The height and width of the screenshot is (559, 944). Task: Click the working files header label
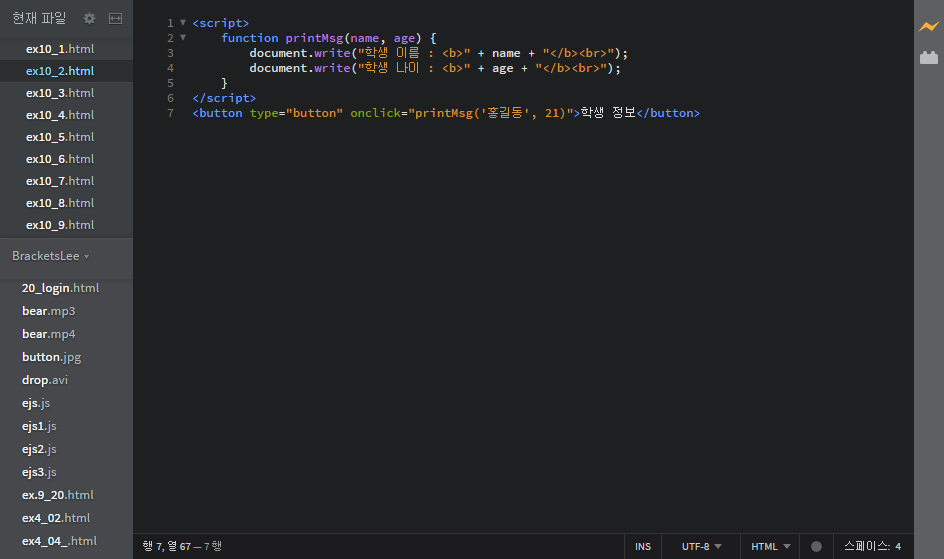coord(39,19)
